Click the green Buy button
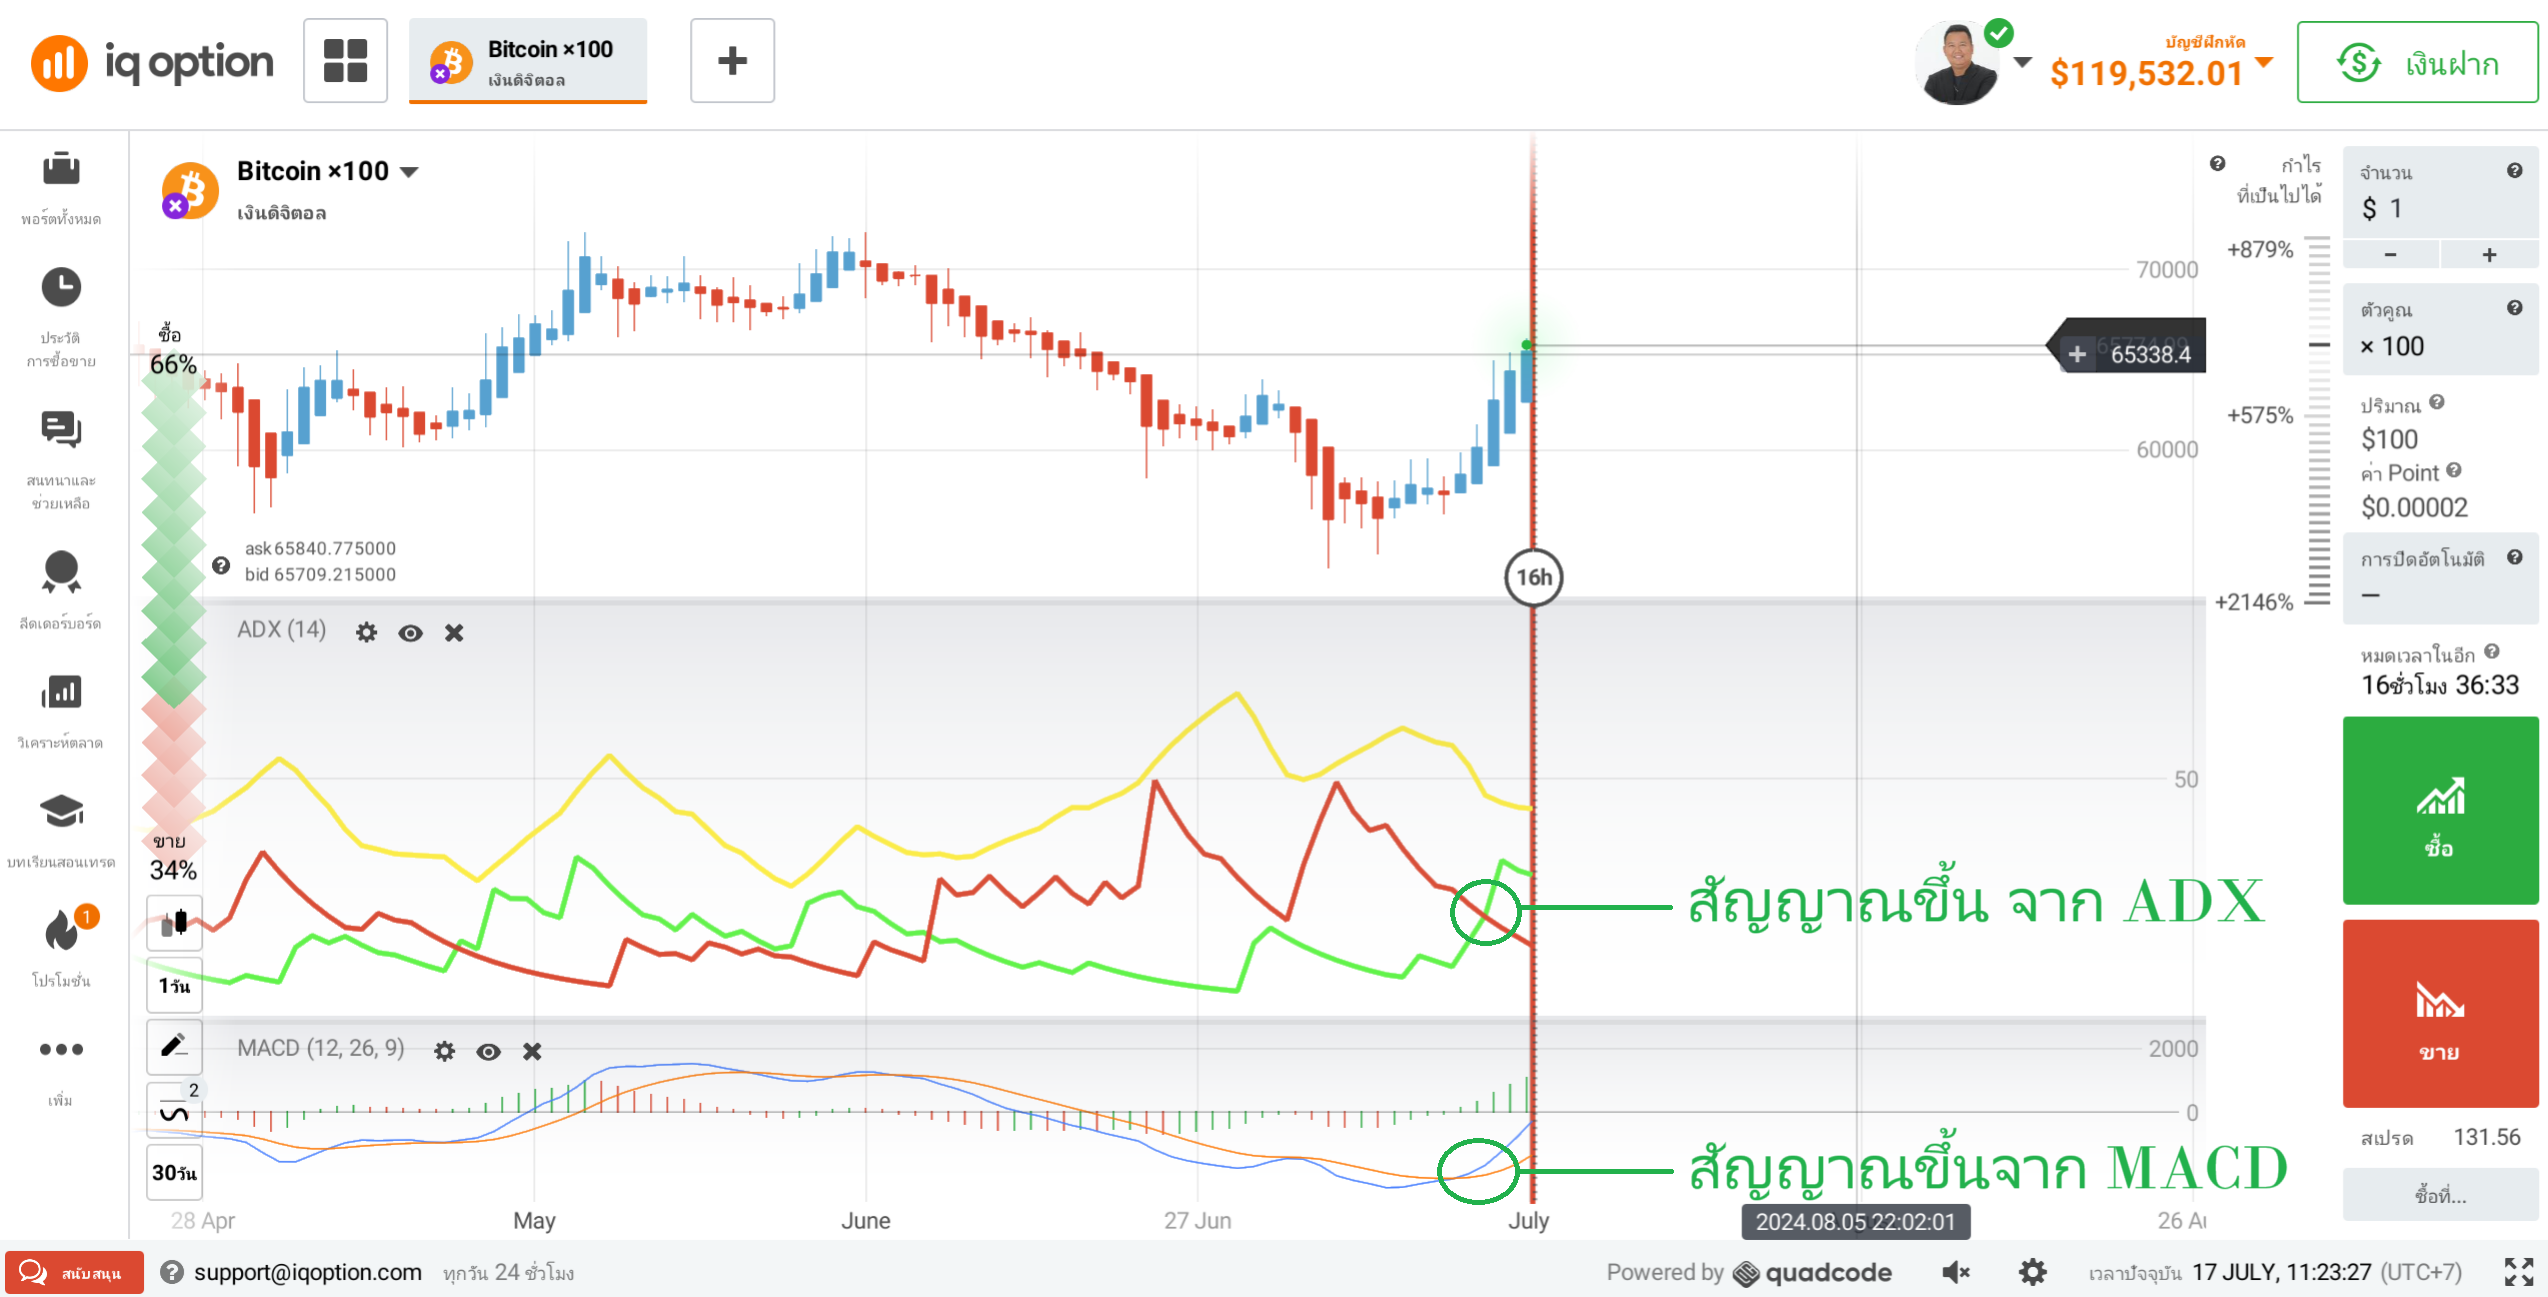This screenshot has height=1297, width=2548. [2440, 810]
